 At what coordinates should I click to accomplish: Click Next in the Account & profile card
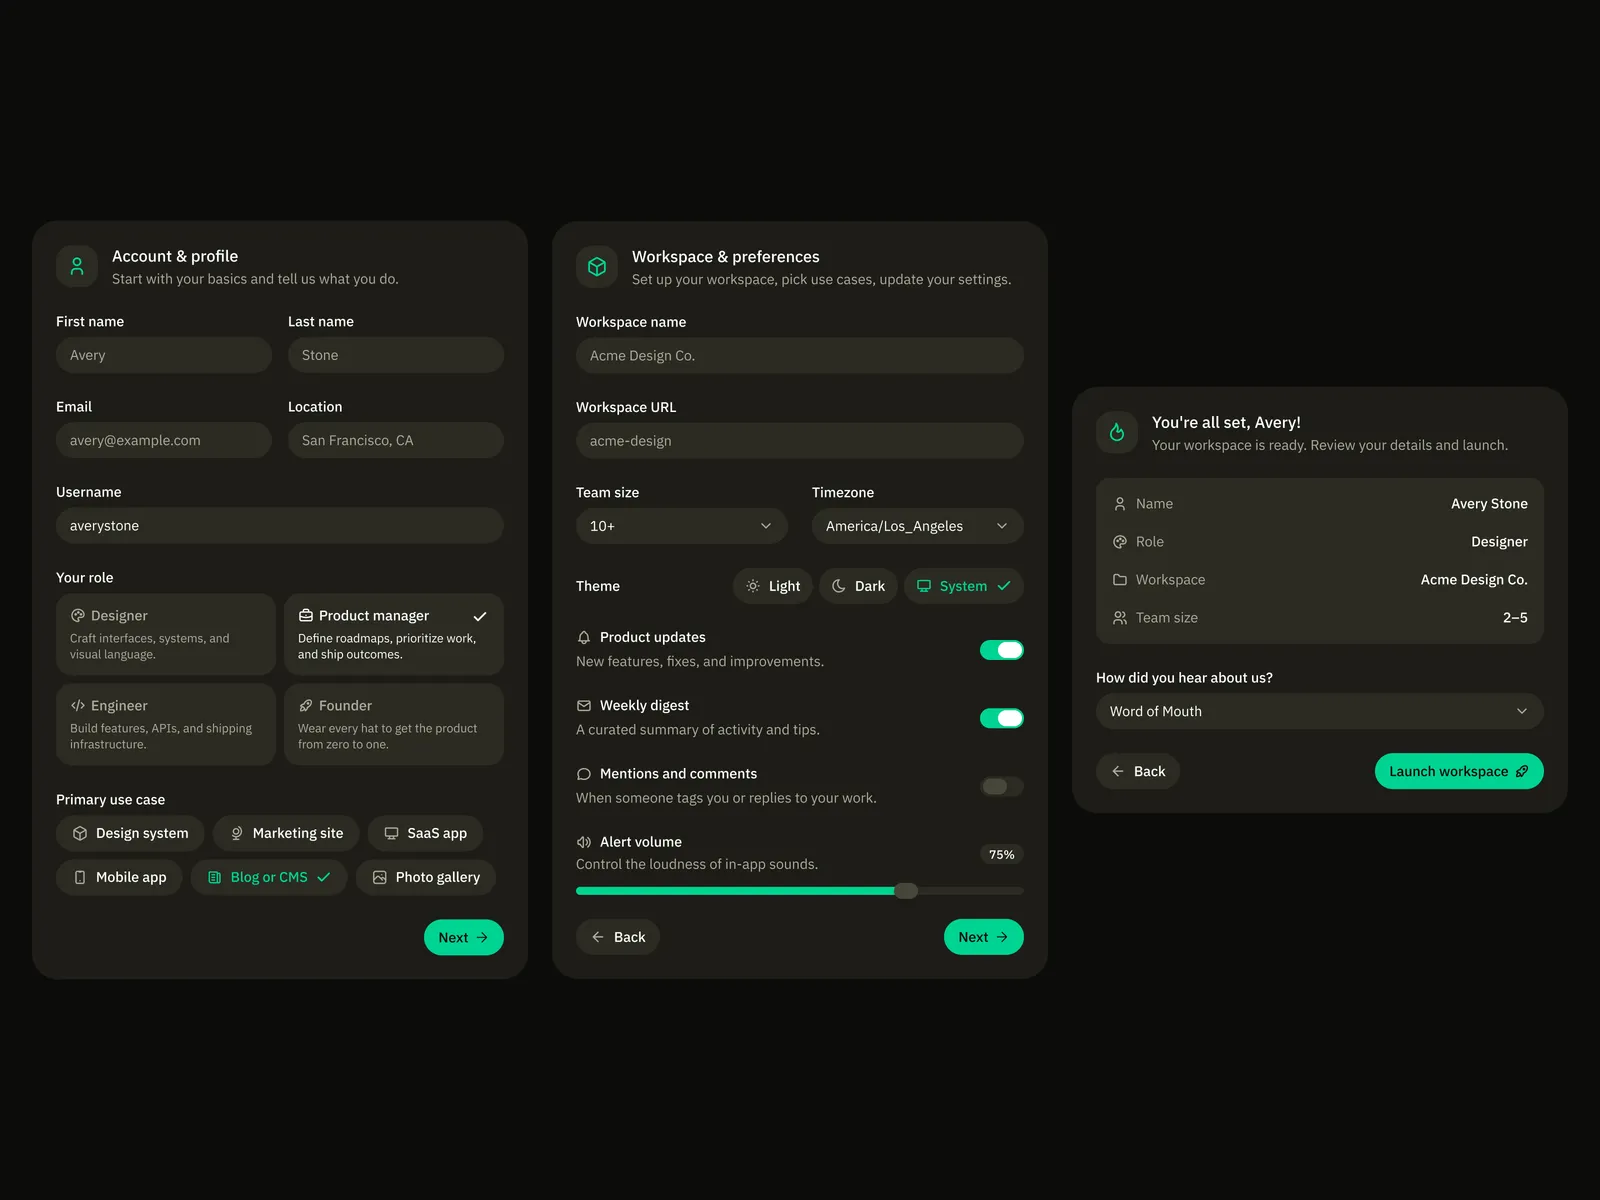tap(463, 937)
